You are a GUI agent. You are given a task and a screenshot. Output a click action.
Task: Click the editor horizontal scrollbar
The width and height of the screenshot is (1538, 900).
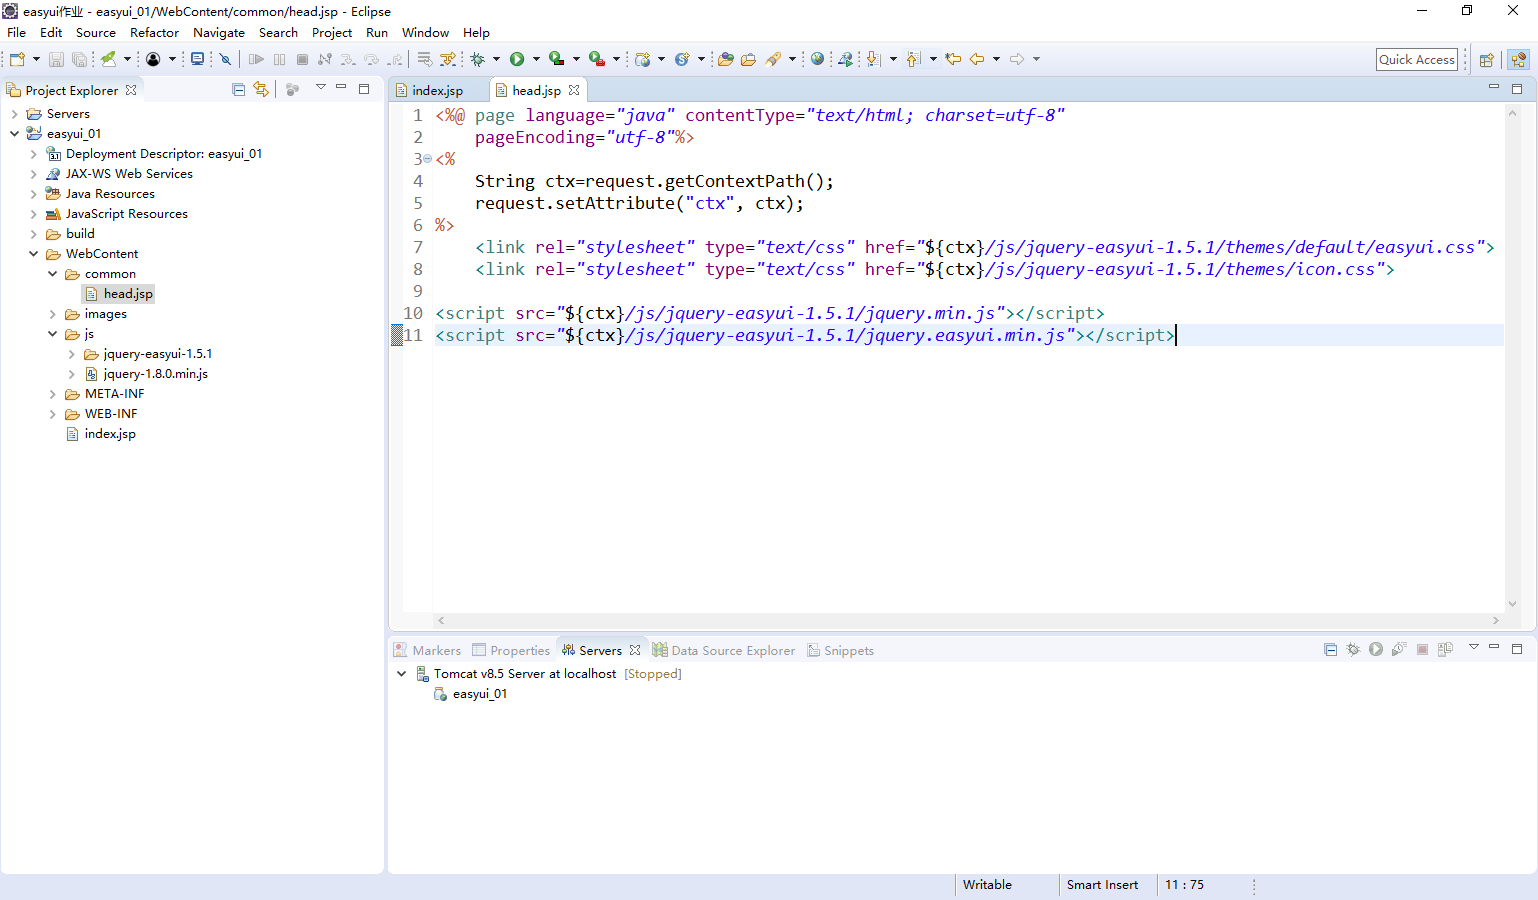[967, 620]
